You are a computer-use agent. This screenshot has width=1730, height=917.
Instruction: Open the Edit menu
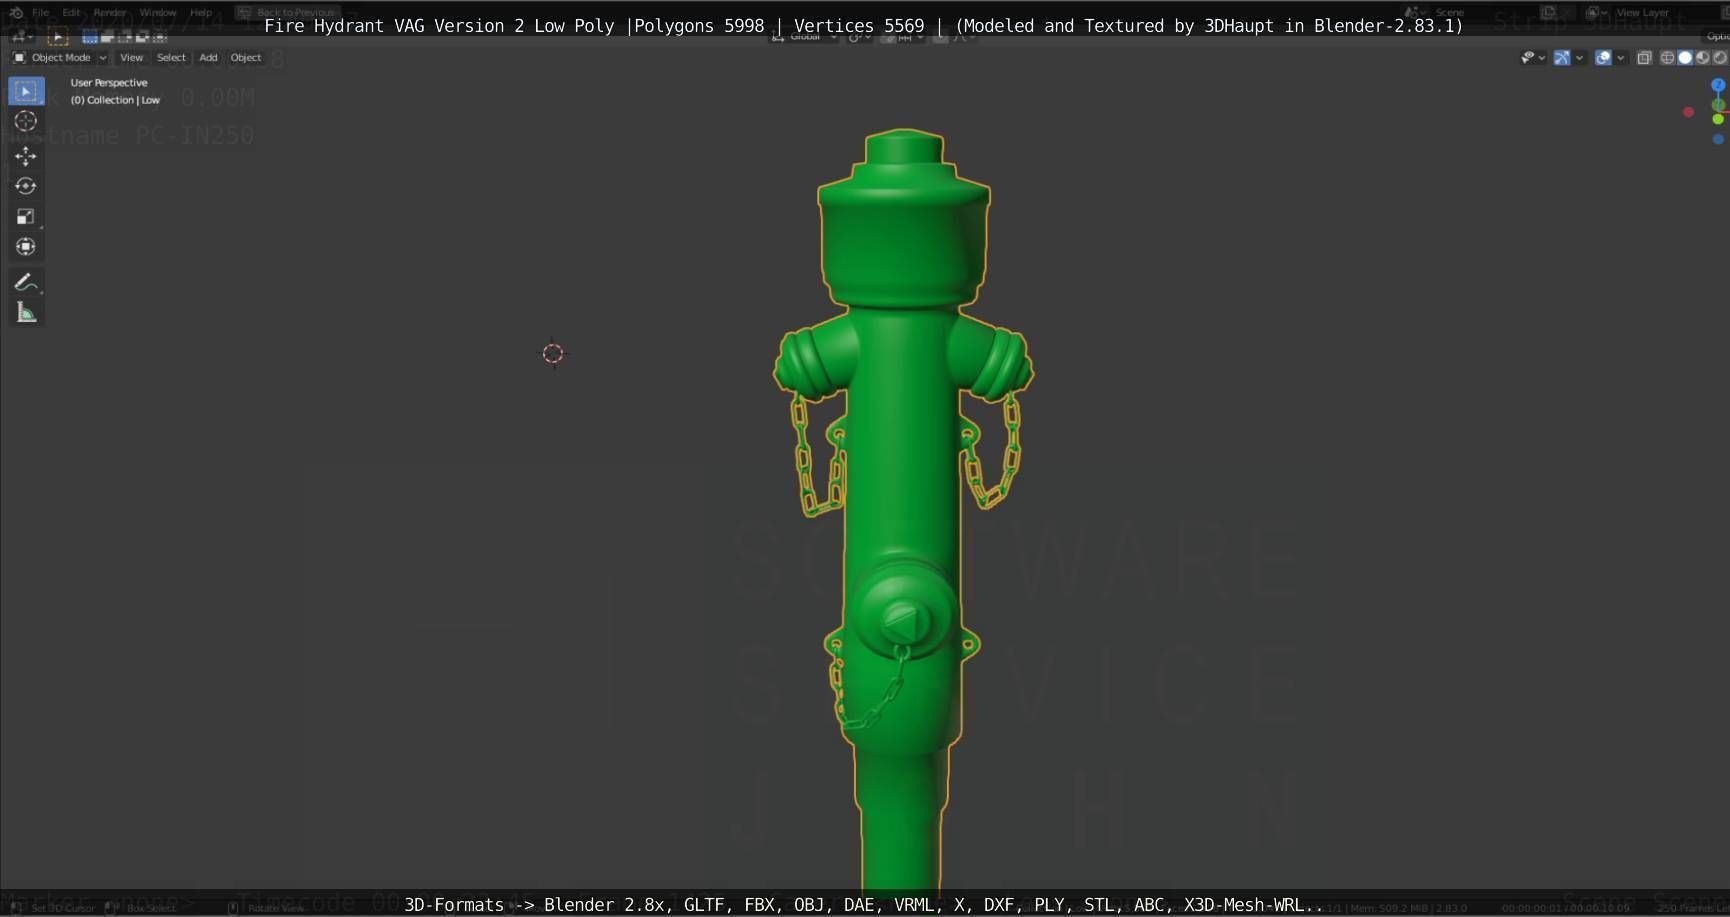tap(71, 13)
